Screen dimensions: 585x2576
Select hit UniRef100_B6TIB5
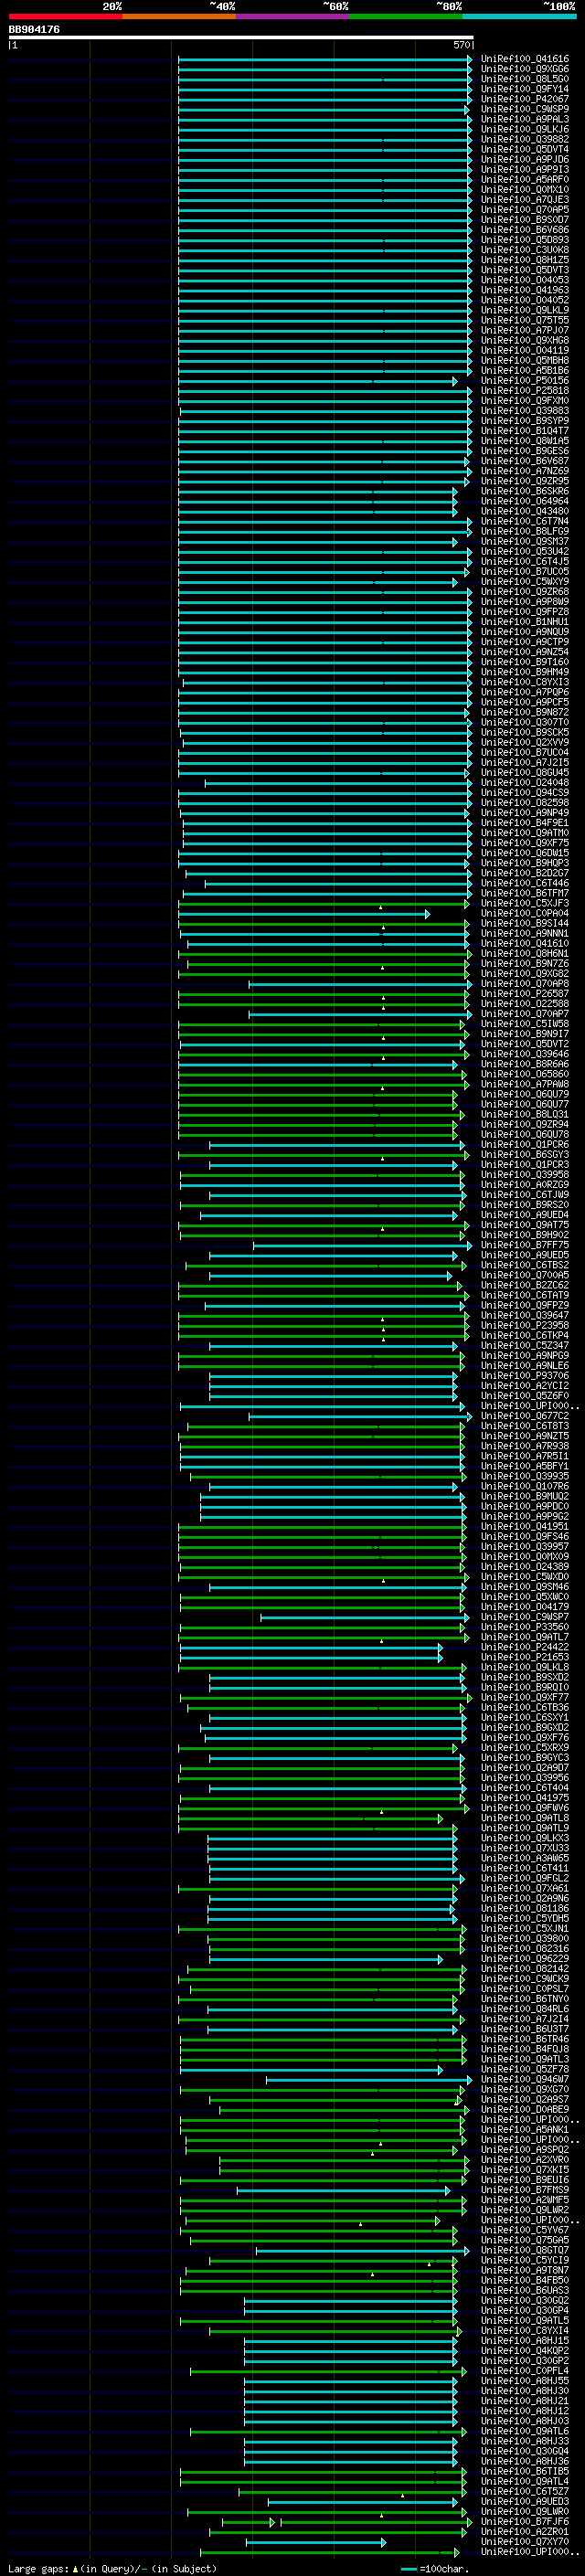coord(525,2472)
